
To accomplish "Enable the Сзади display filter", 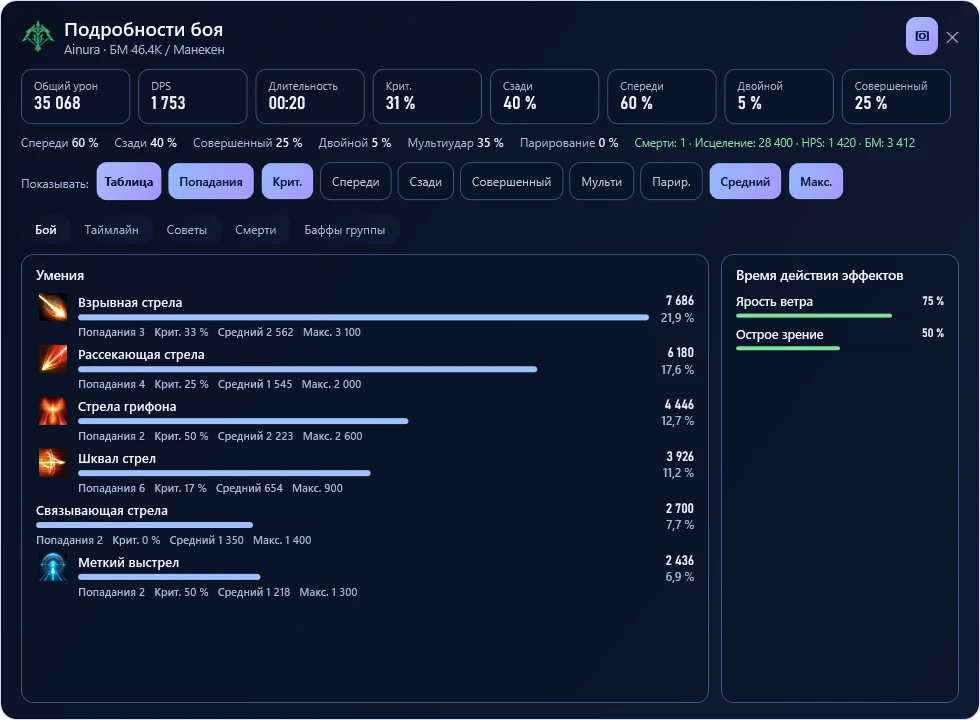I will (x=426, y=182).
